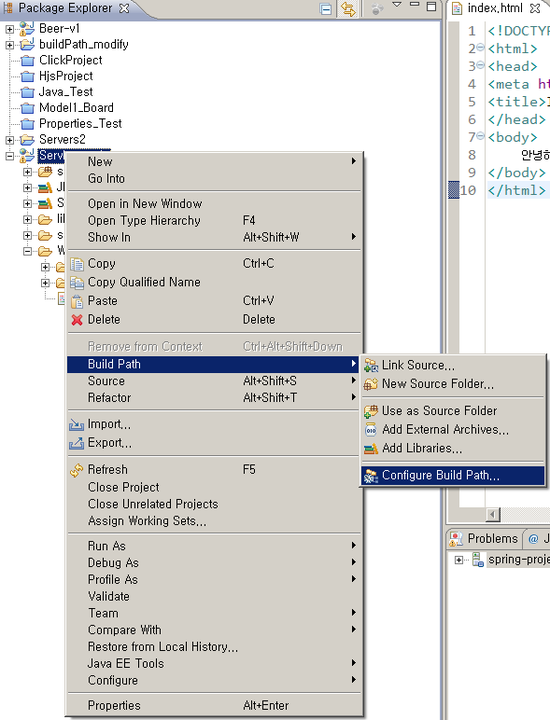Click the Import... icon

[x=76, y=425]
